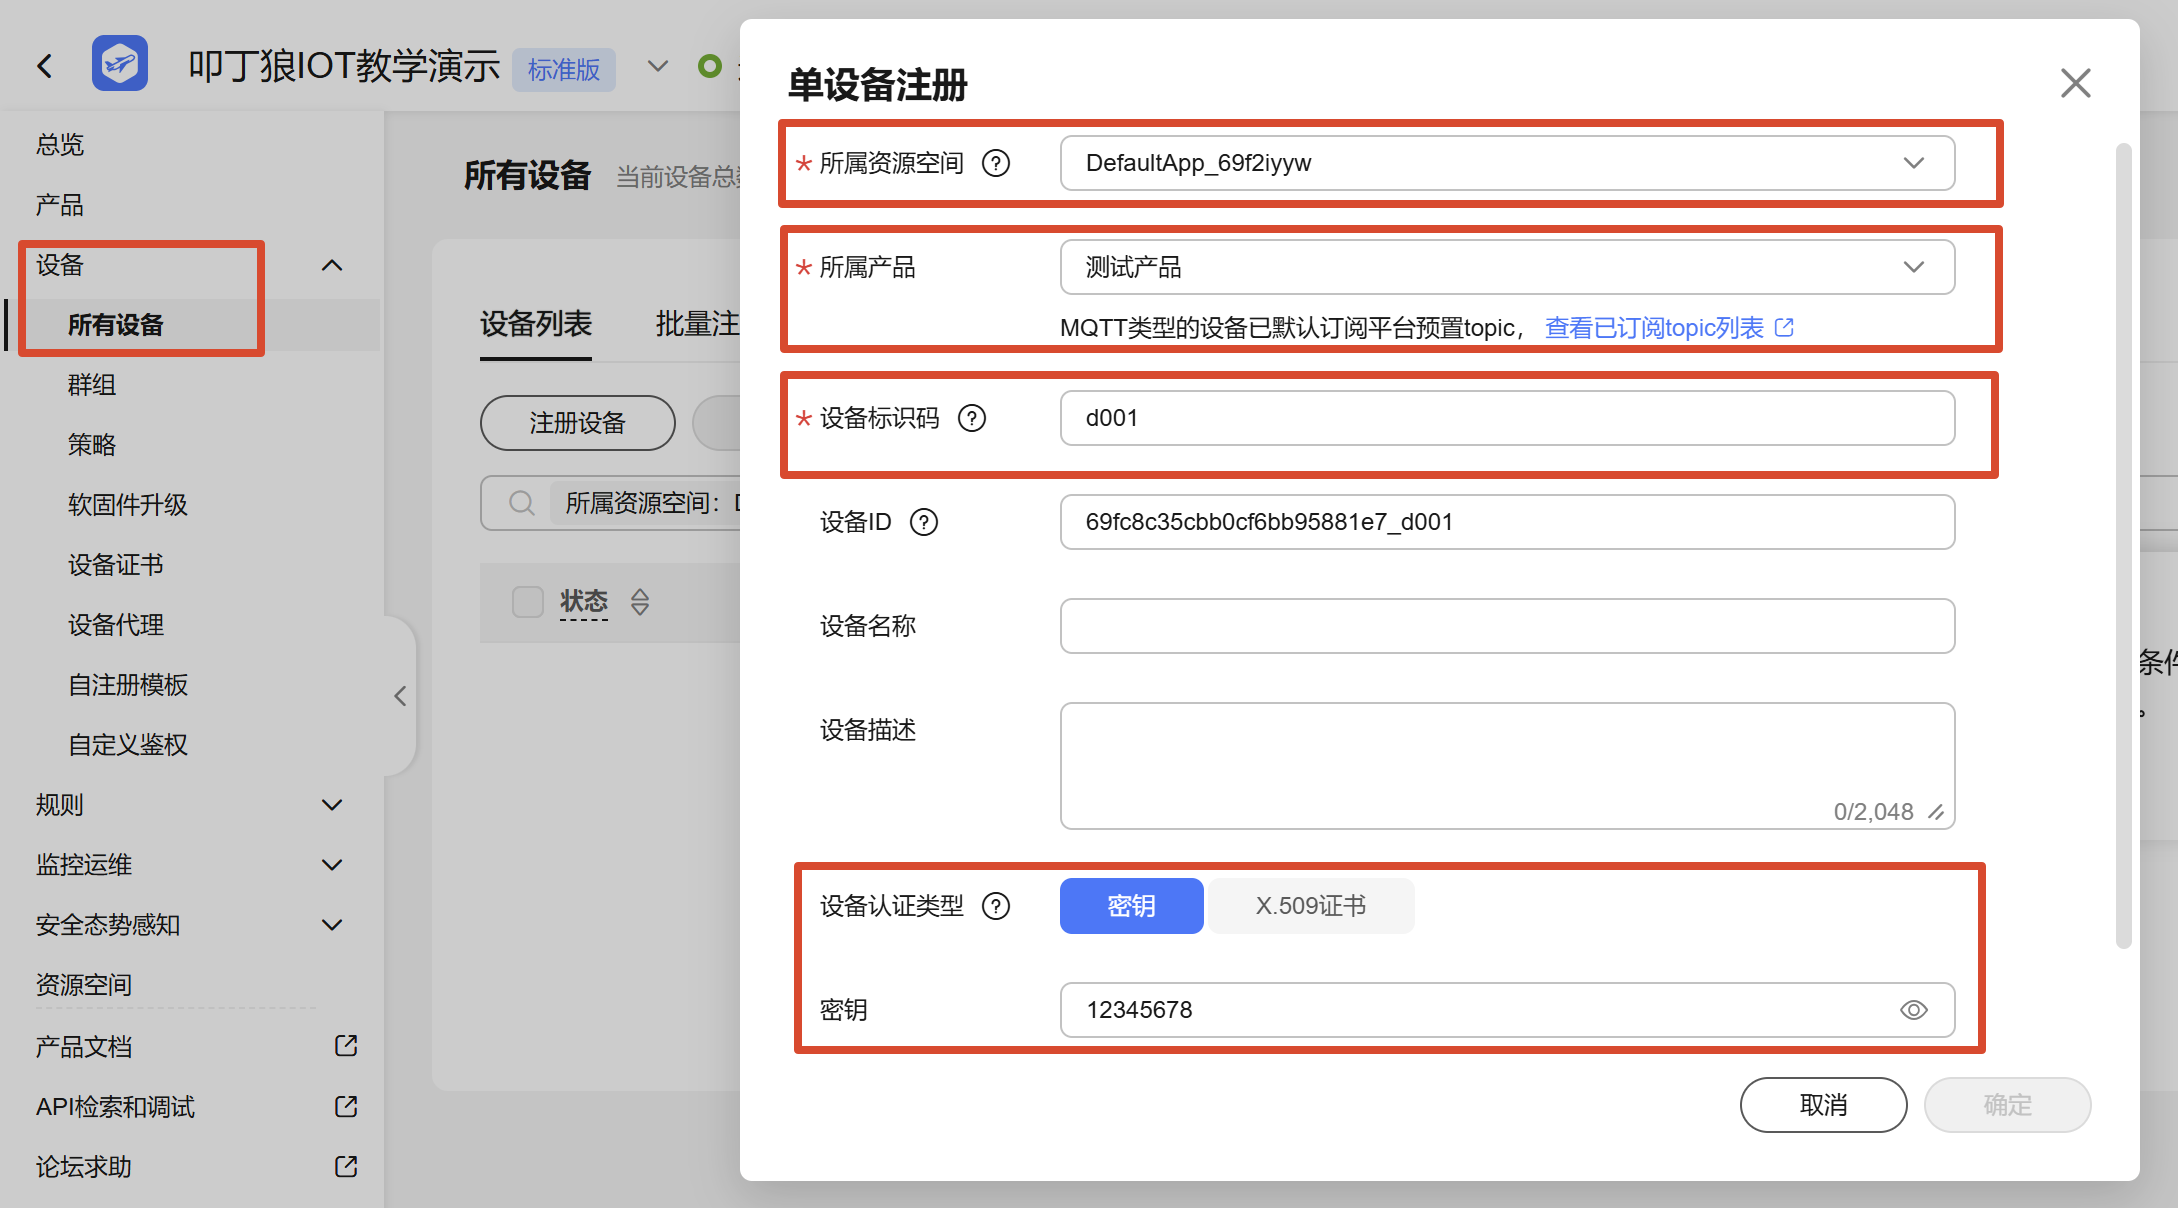Open 资源空间 in the sidebar
The width and height of the screenshot is (2178, 1208).
pos(84,985)
